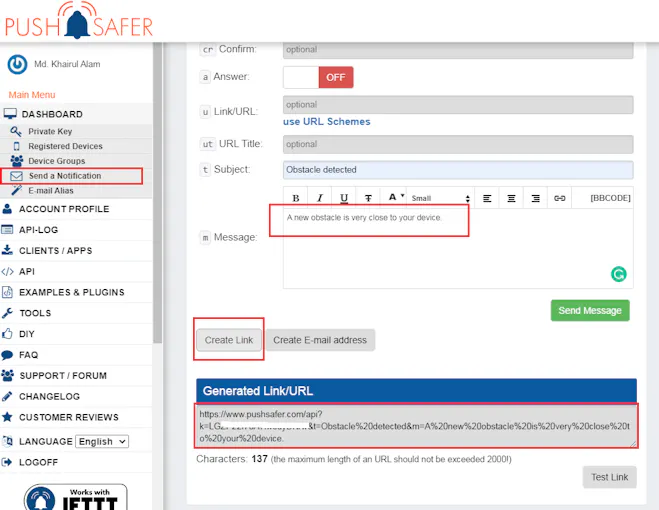The width and height of the screenshot is (659, 510).
Task: Open Customer Reviews menu item
Action: [x=69, y=418]
